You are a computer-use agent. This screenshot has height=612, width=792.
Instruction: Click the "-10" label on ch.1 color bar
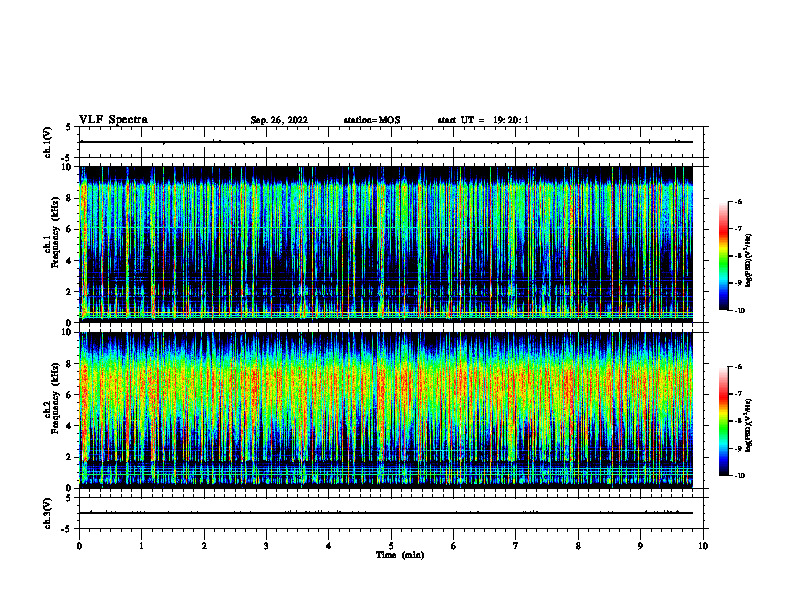click(739, 310)
